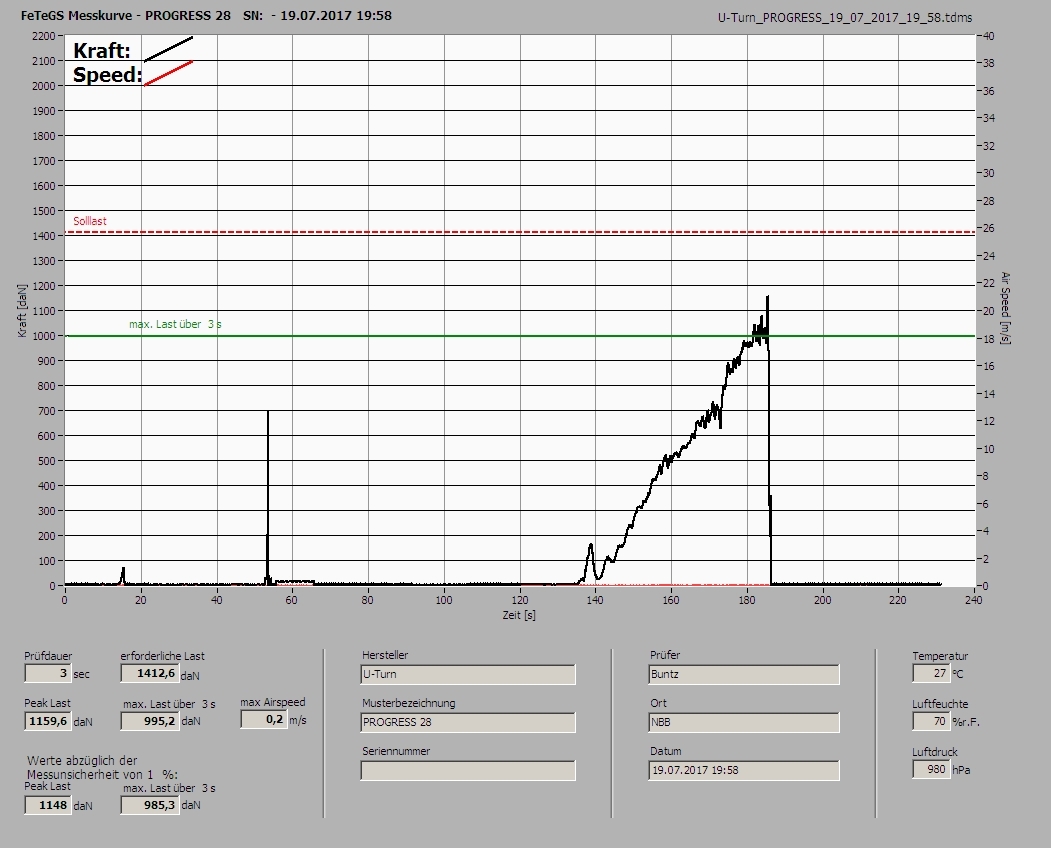The width and height of the screenshot is (1051, 848).
Task: Click the Datum field 19.07.2017 19:58
Action: [x=744, y=770]
